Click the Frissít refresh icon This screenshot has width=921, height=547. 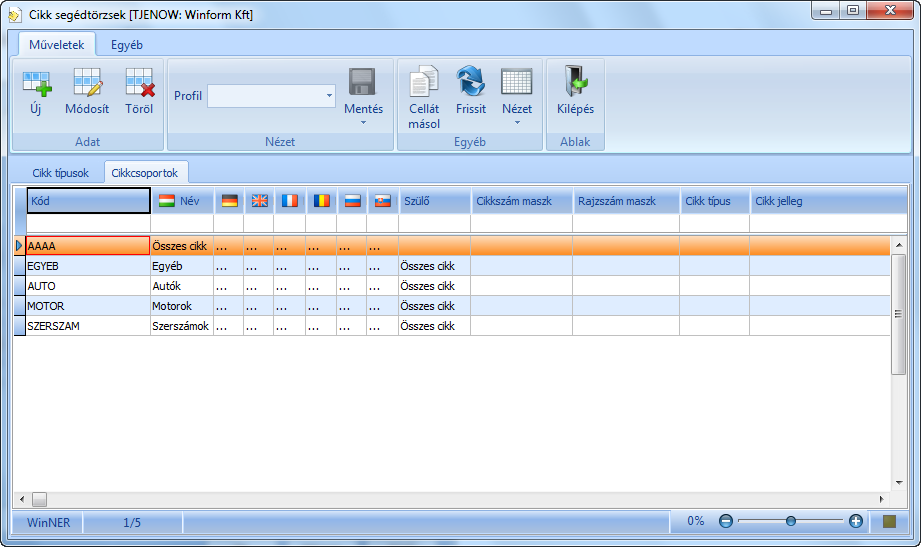coord(471,81)
